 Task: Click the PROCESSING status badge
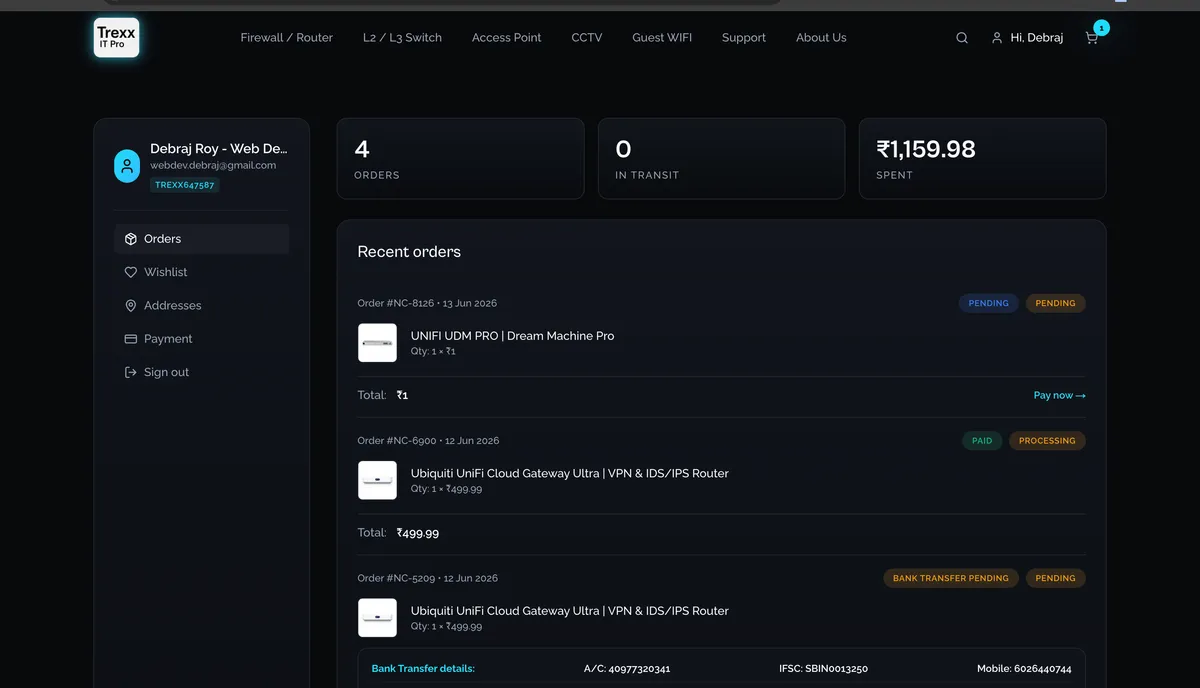point(1047,441)
